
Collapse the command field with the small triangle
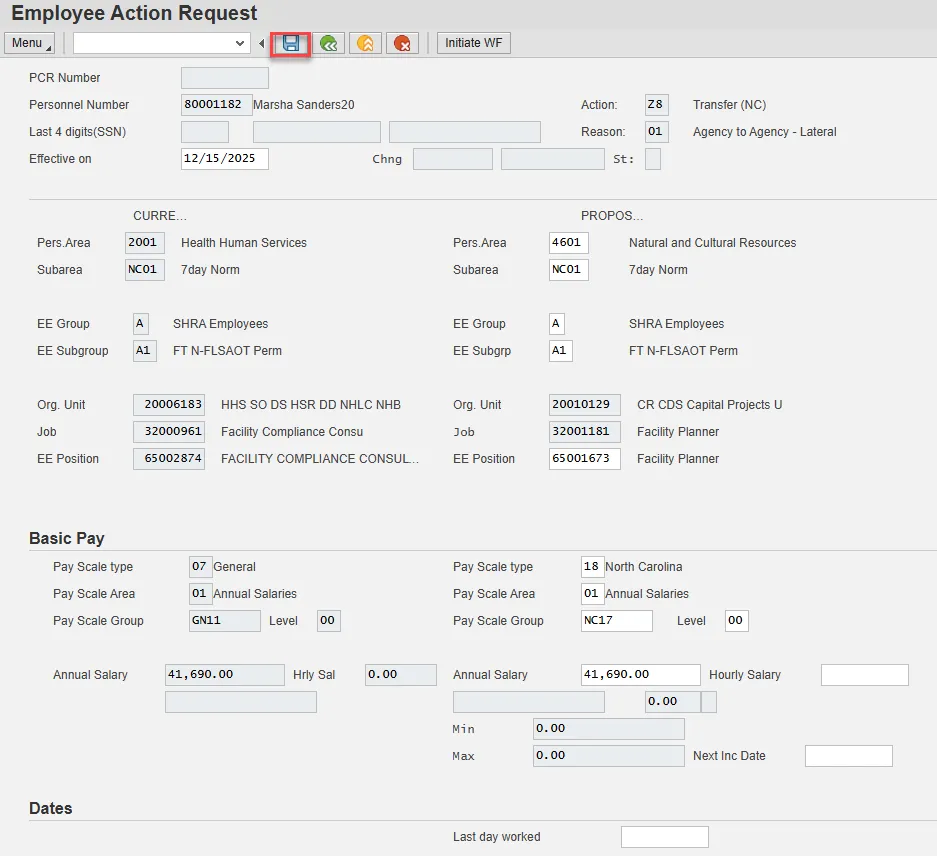[261, 43]
